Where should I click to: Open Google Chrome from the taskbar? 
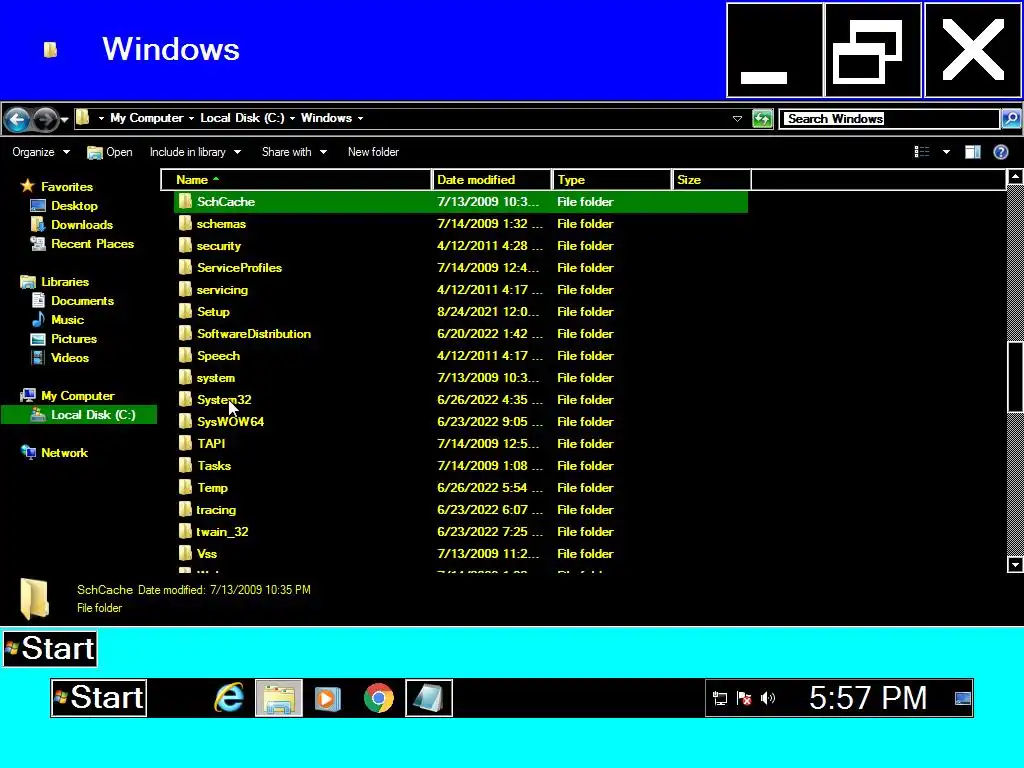tap(379, 698)
